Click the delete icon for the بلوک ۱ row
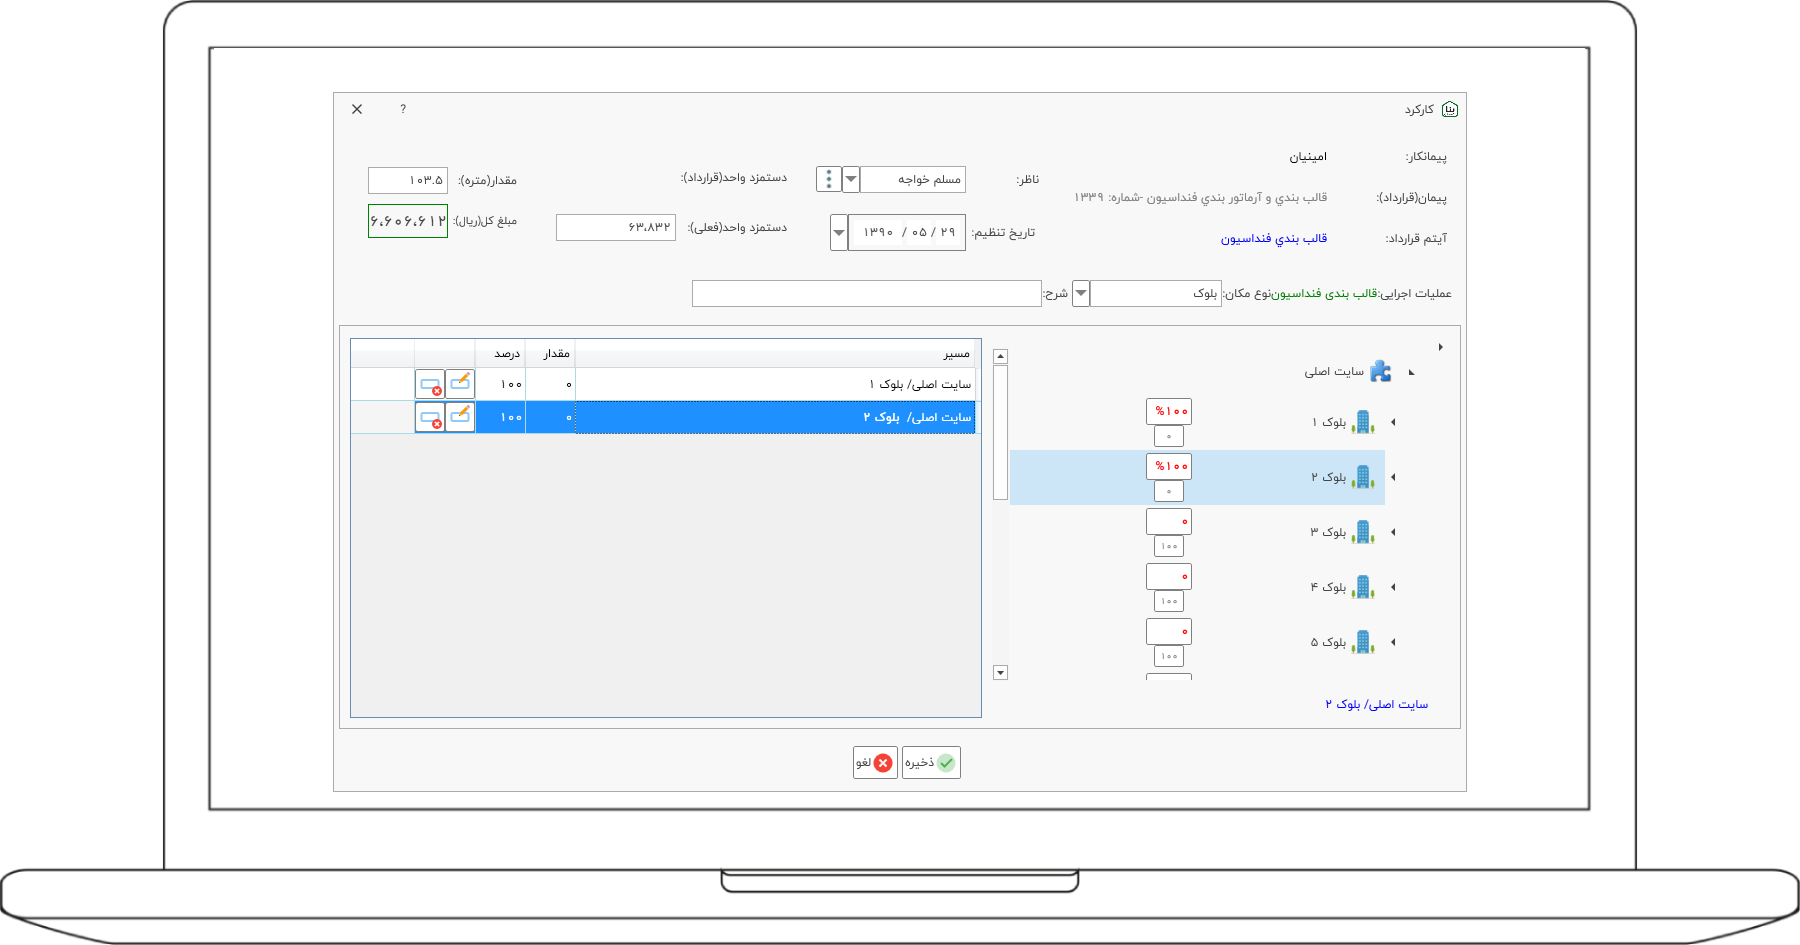 coord(430,385)
